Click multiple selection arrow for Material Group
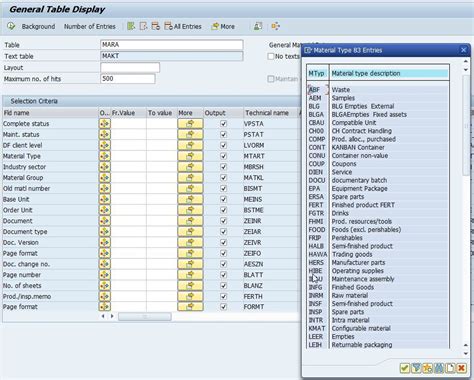Image resolution: width=474 pixels, height=380 pixels. tap(190, 178)
